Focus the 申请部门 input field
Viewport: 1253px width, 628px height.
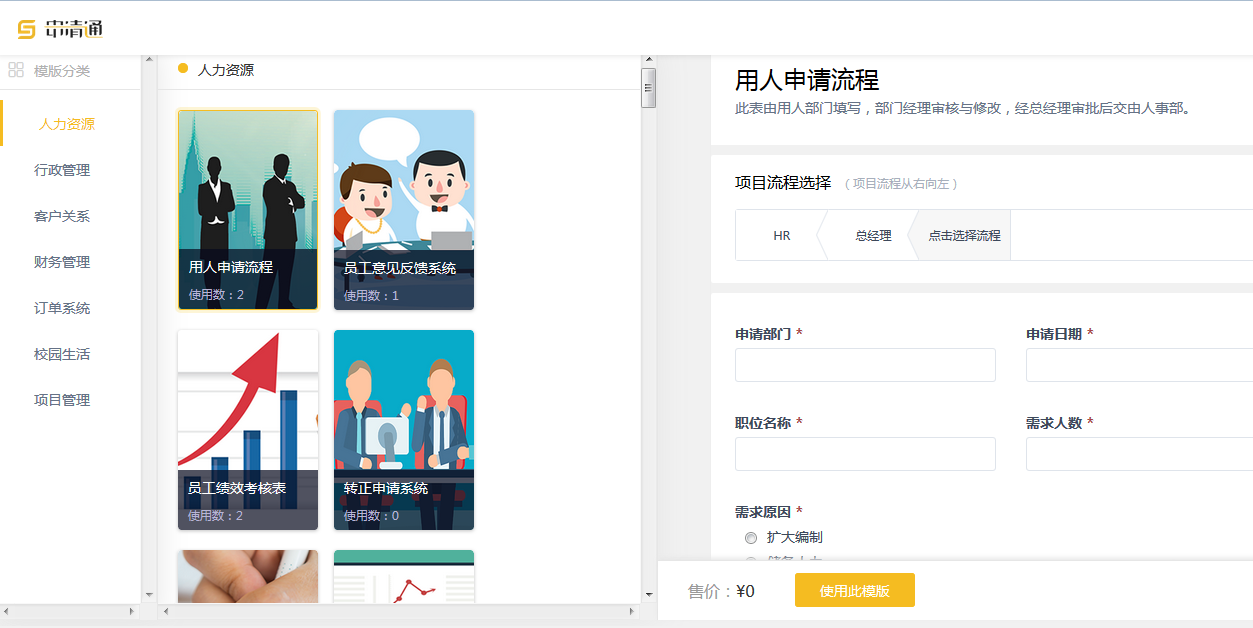tap(865, 365)
